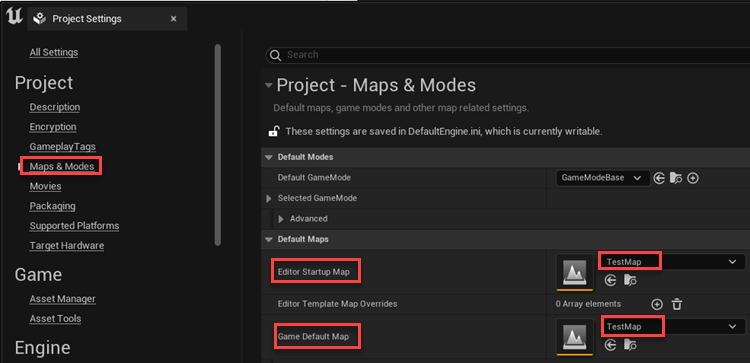This screenshot has width=750, height=363.
Task: Select the Project Settings tab
Action: [107, 19]
